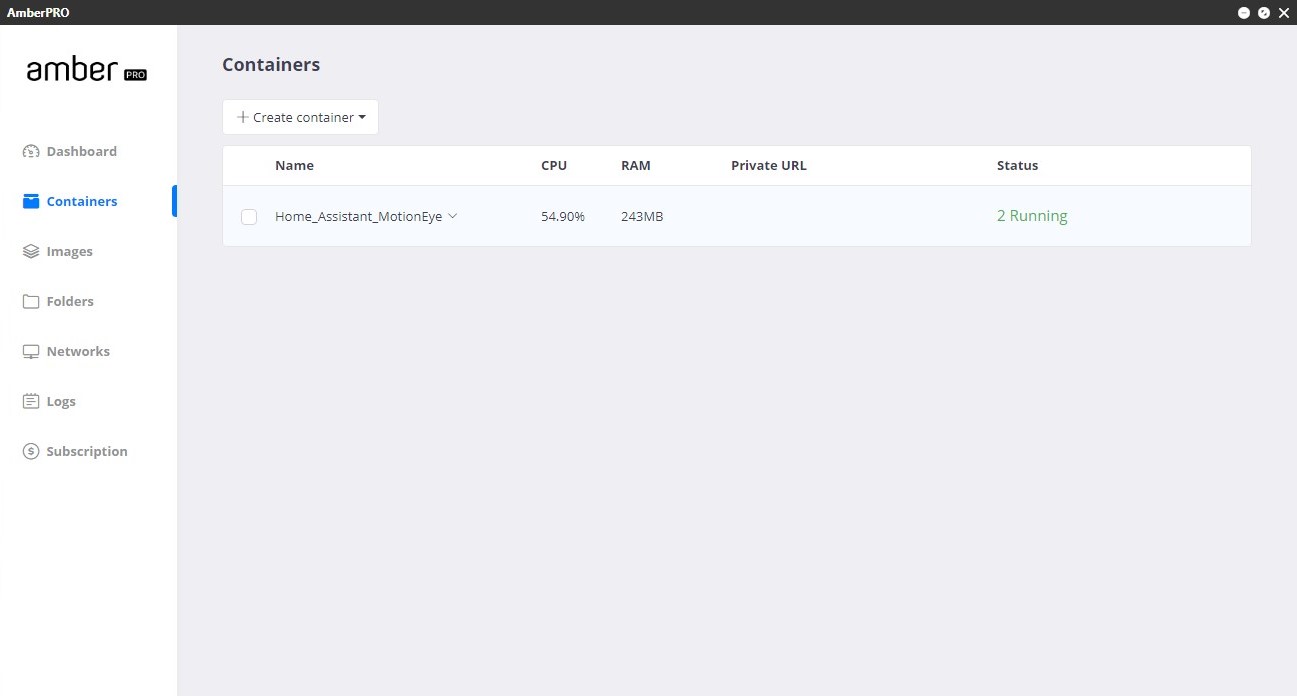Maximize the AmberPRO window
This screenshot has width=1297, height=696.
pyautogui.click(x=1264, y=13)
